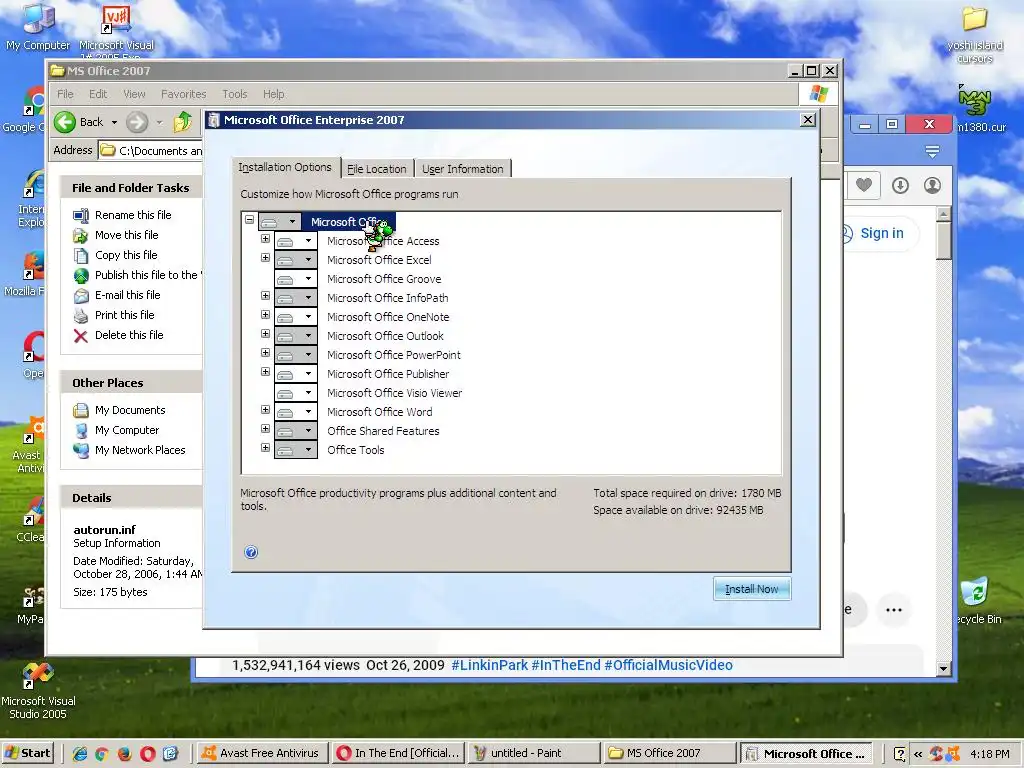
Task: Select the Microsoft Office InfoPath tree item
Action: (387, 298)
